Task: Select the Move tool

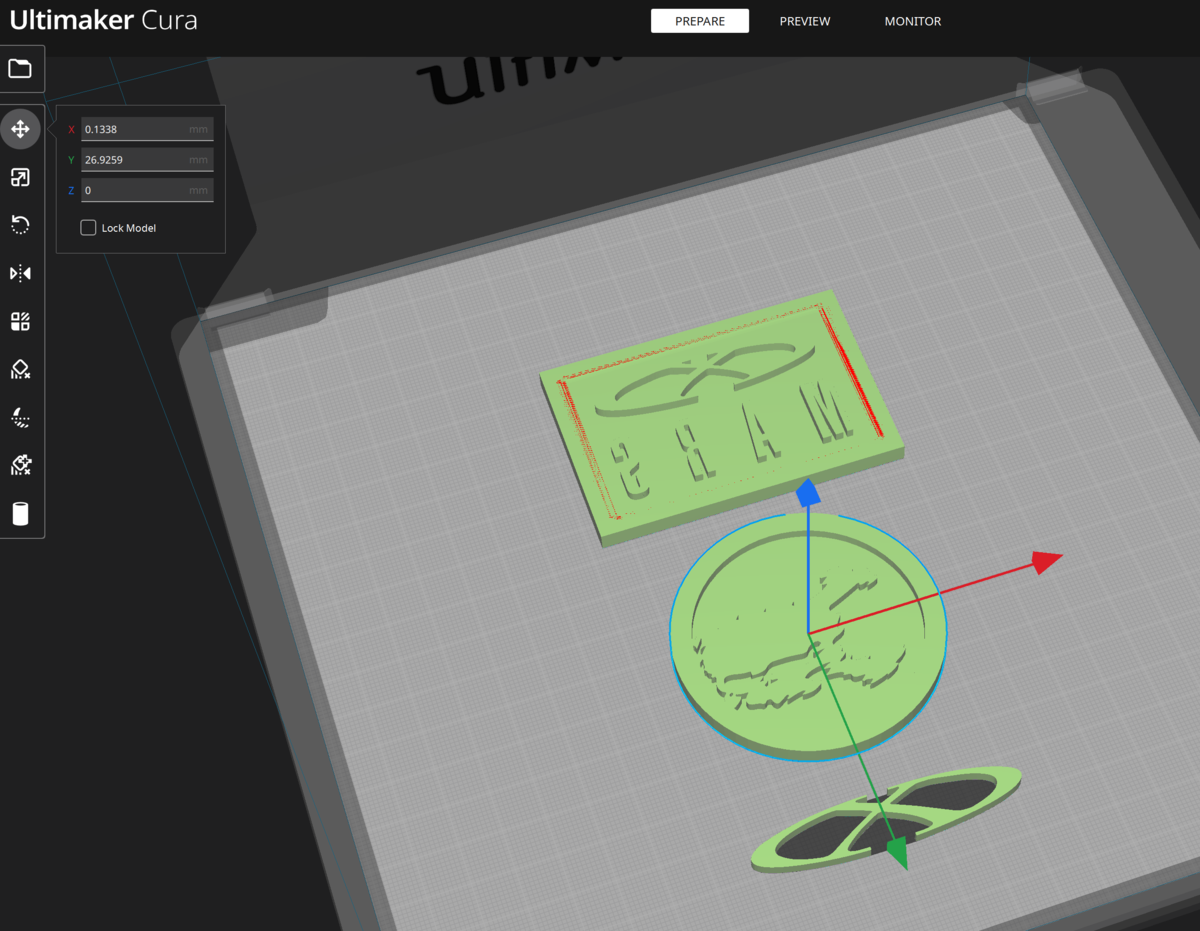Action: 20,129
